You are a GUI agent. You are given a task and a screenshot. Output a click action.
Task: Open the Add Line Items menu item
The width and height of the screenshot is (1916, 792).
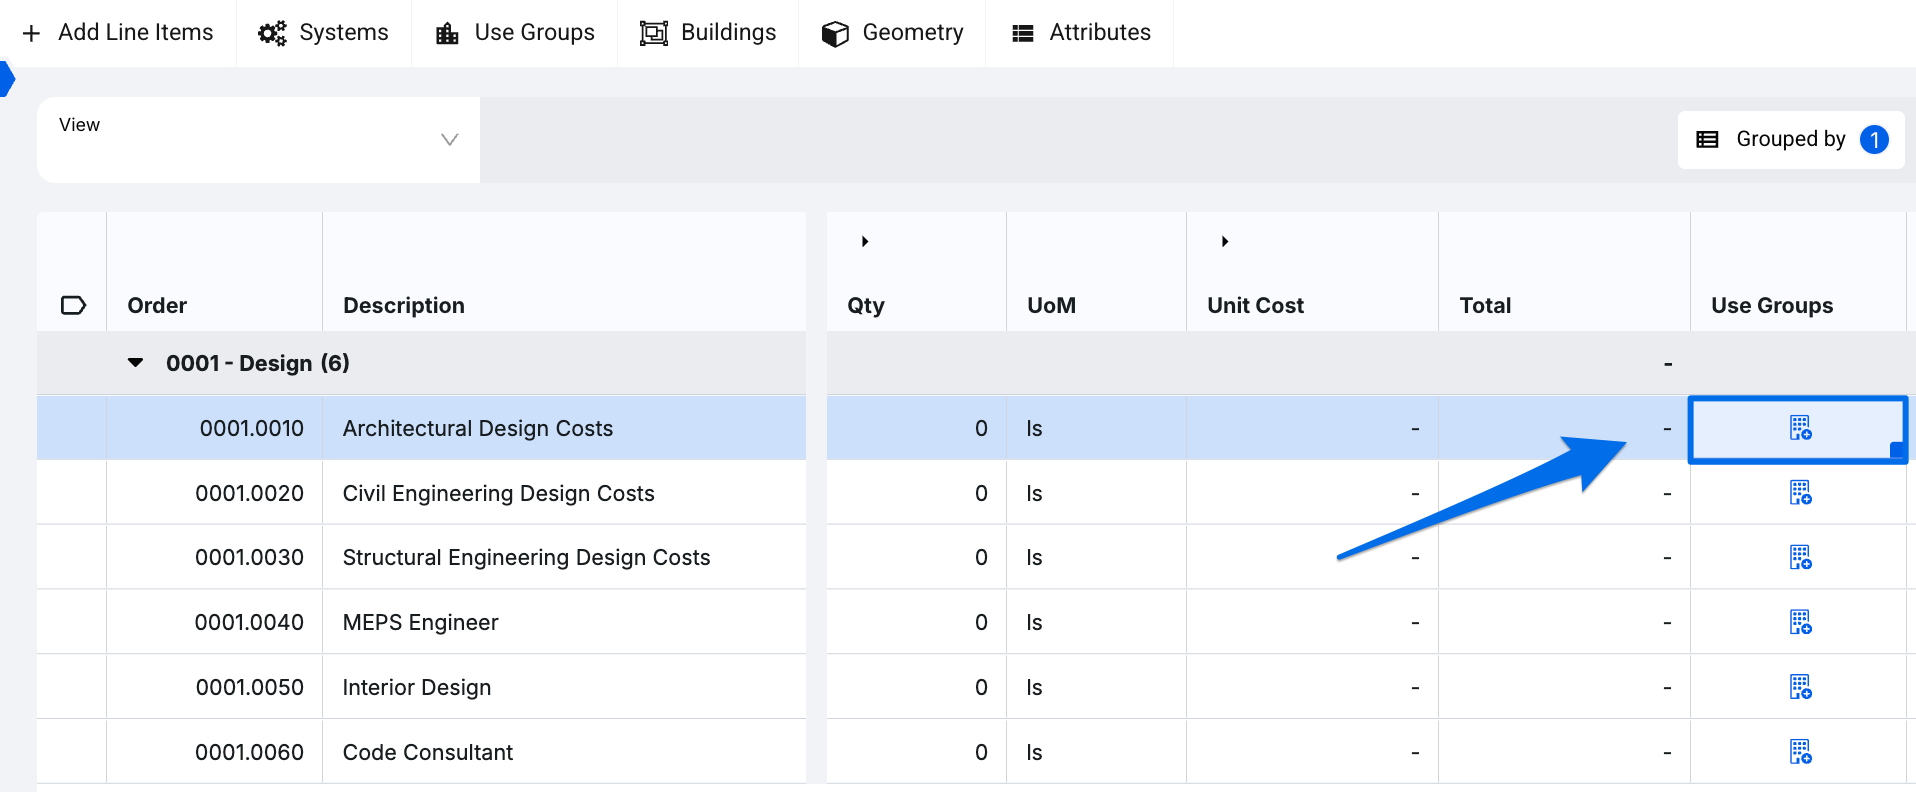pos(118,33)
